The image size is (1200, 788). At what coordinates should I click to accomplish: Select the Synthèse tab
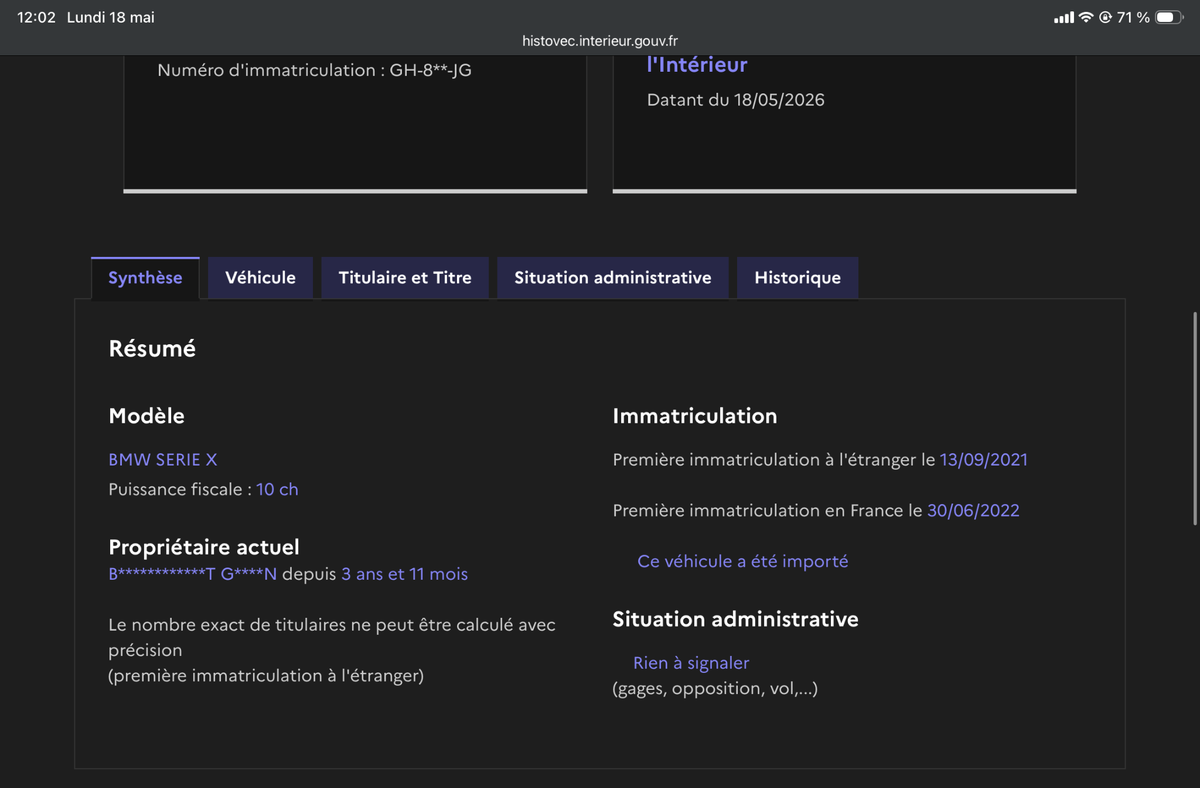[145, 278]
